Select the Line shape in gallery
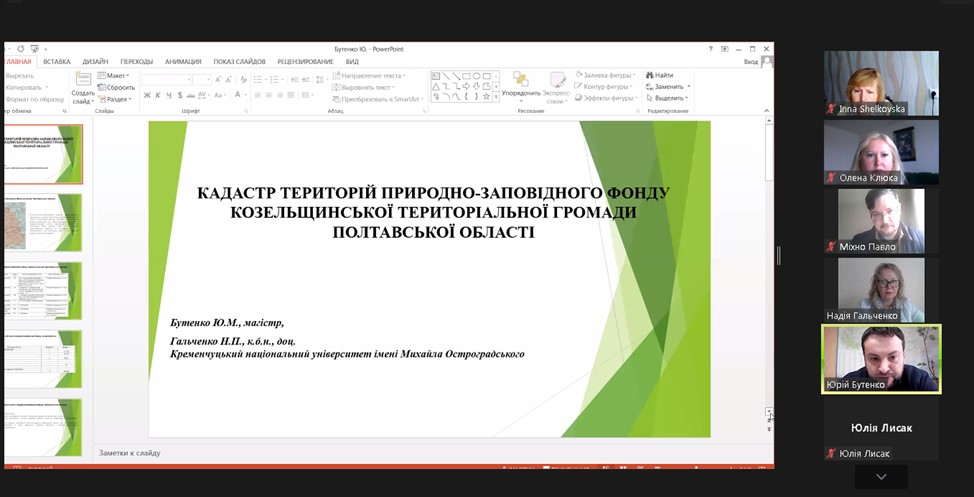974x497 pixels. point(445,76)
